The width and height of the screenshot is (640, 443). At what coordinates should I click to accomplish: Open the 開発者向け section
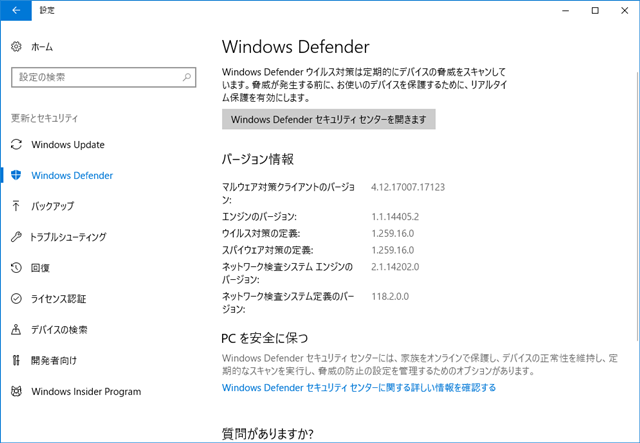tap(53, 361)
